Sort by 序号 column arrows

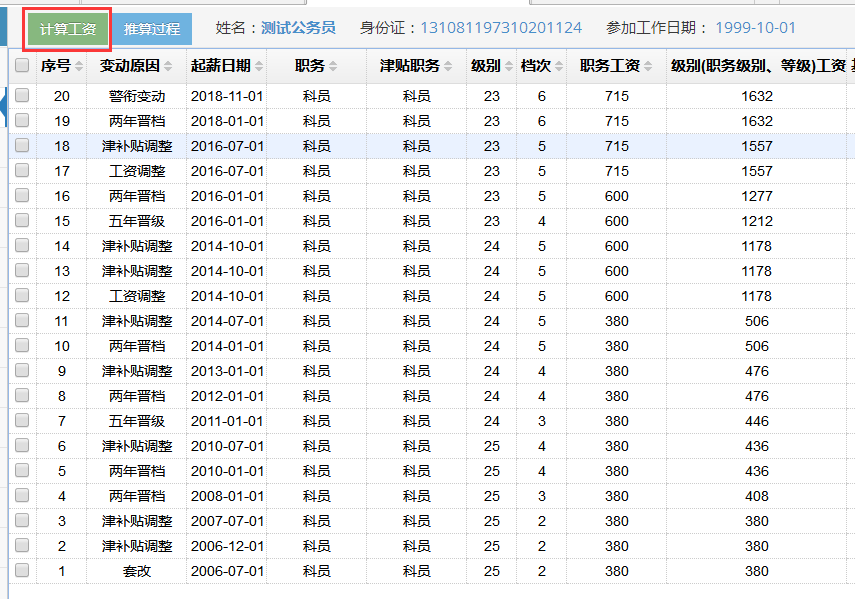pos(79,66)
